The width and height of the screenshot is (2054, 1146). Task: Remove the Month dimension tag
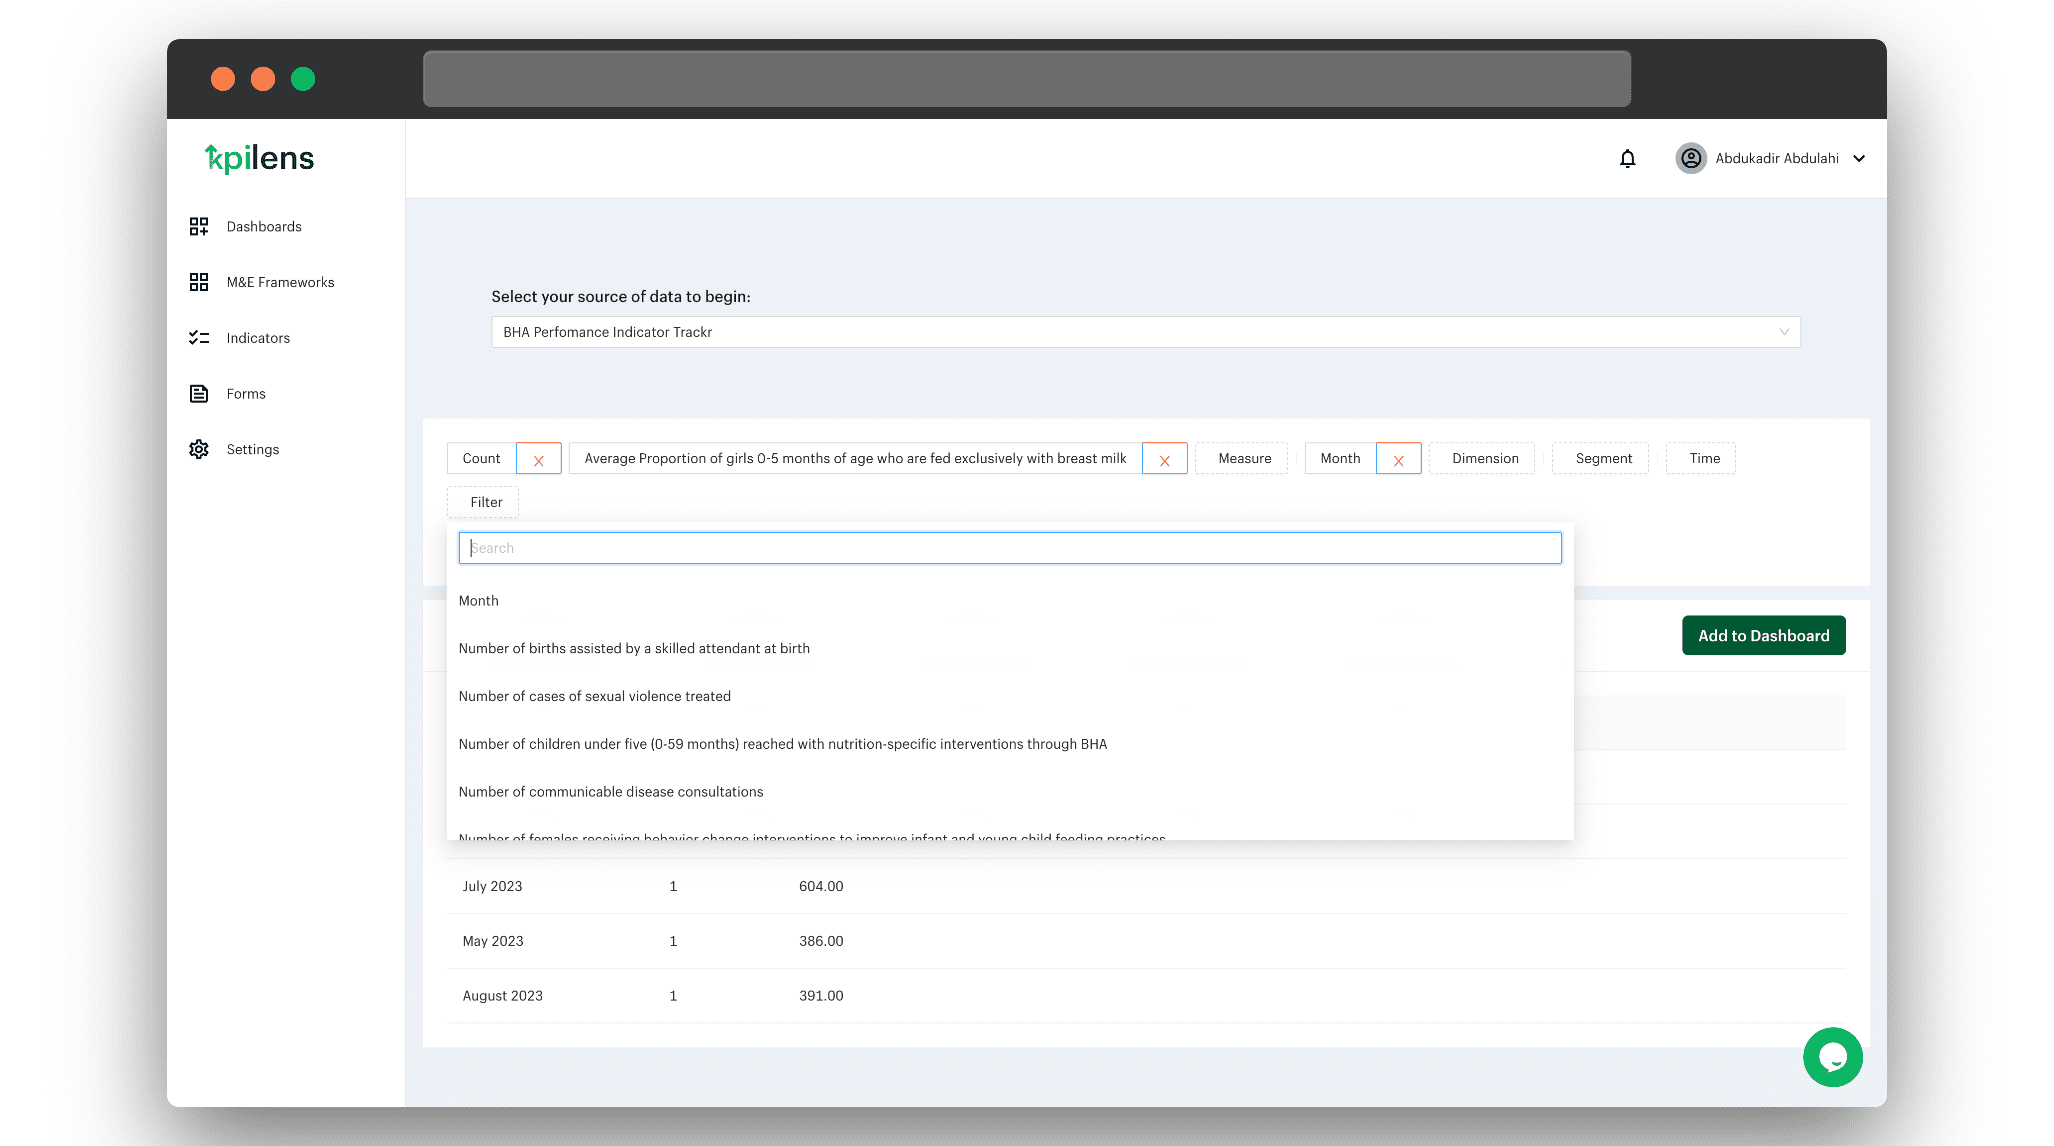pyautogui.click(x=1398, y=459)
